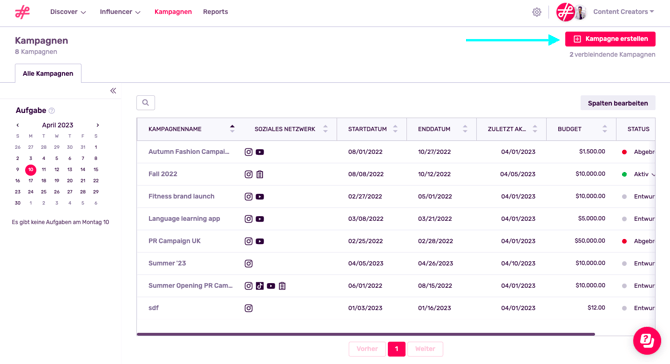Open the Autumn Fashion Campai... campaign link

pos(189,152)
